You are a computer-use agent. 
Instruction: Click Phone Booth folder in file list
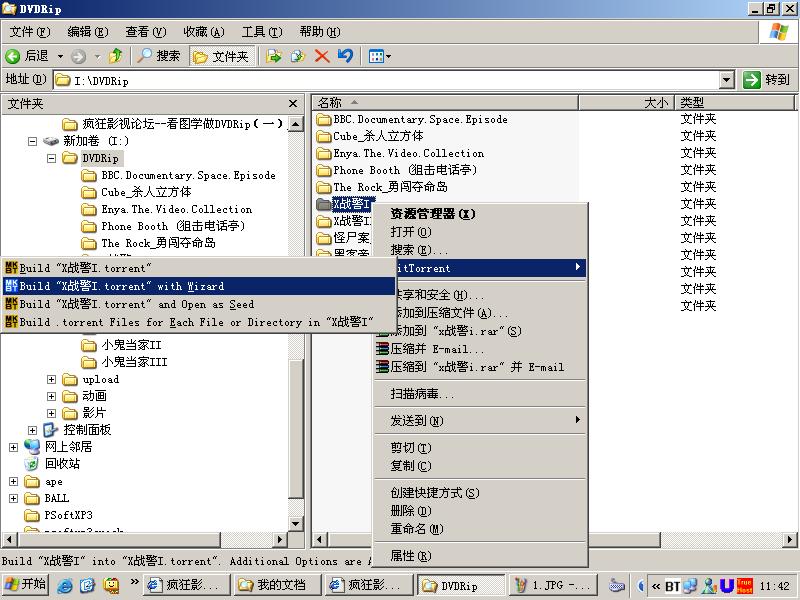pos(405,170)
